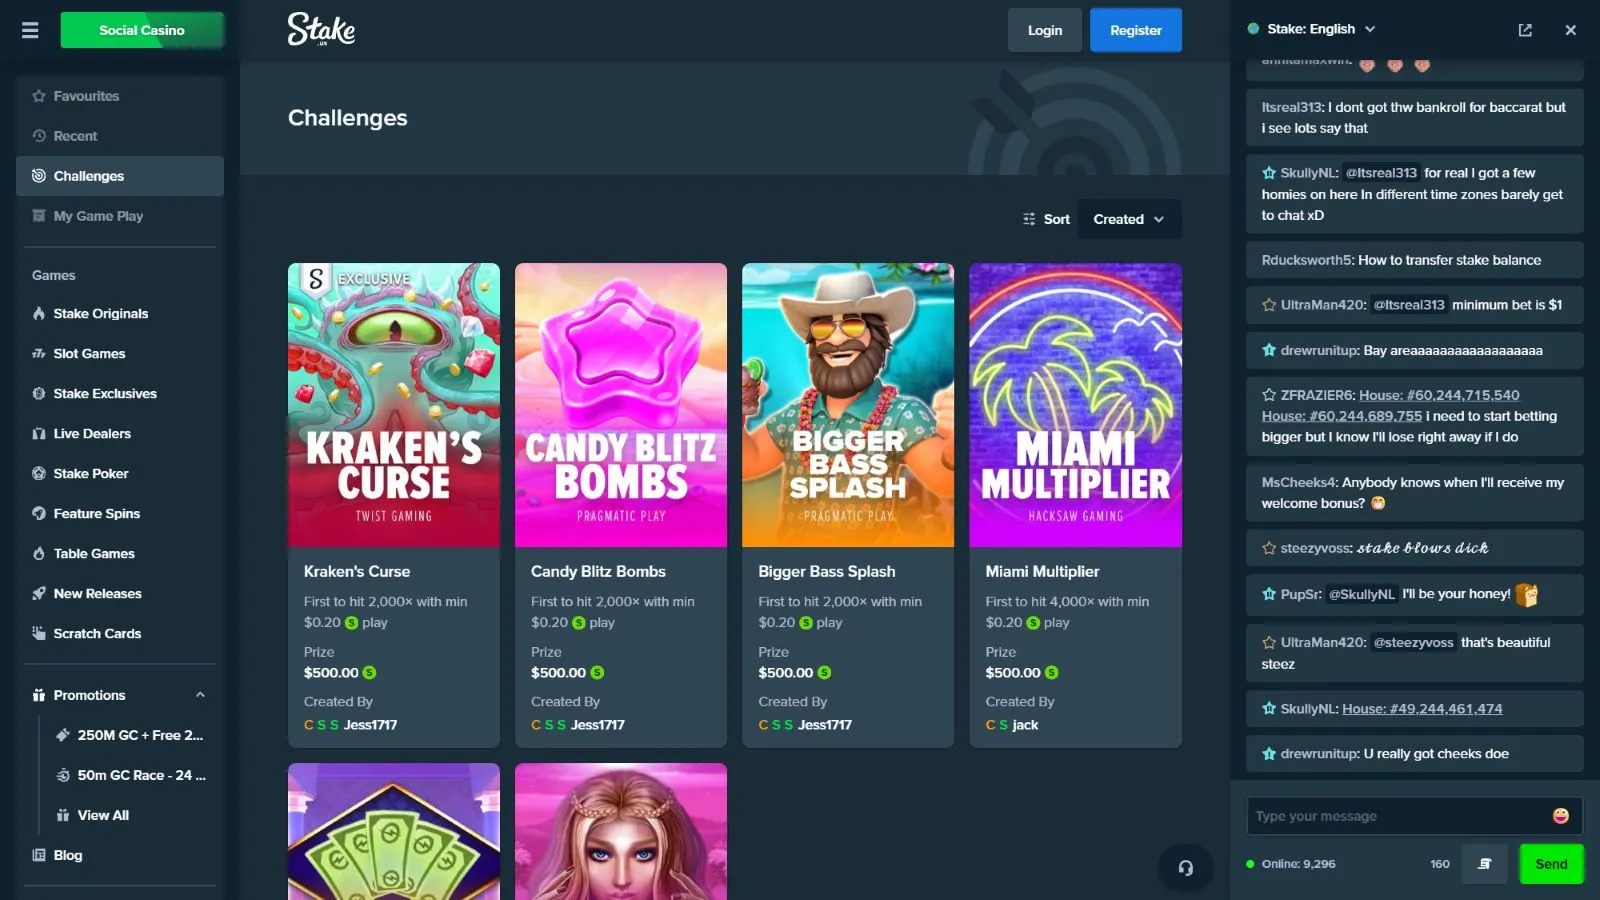Open Favourites in sidebar
This screenshot has height=900, width=1600.
[120, 96]
